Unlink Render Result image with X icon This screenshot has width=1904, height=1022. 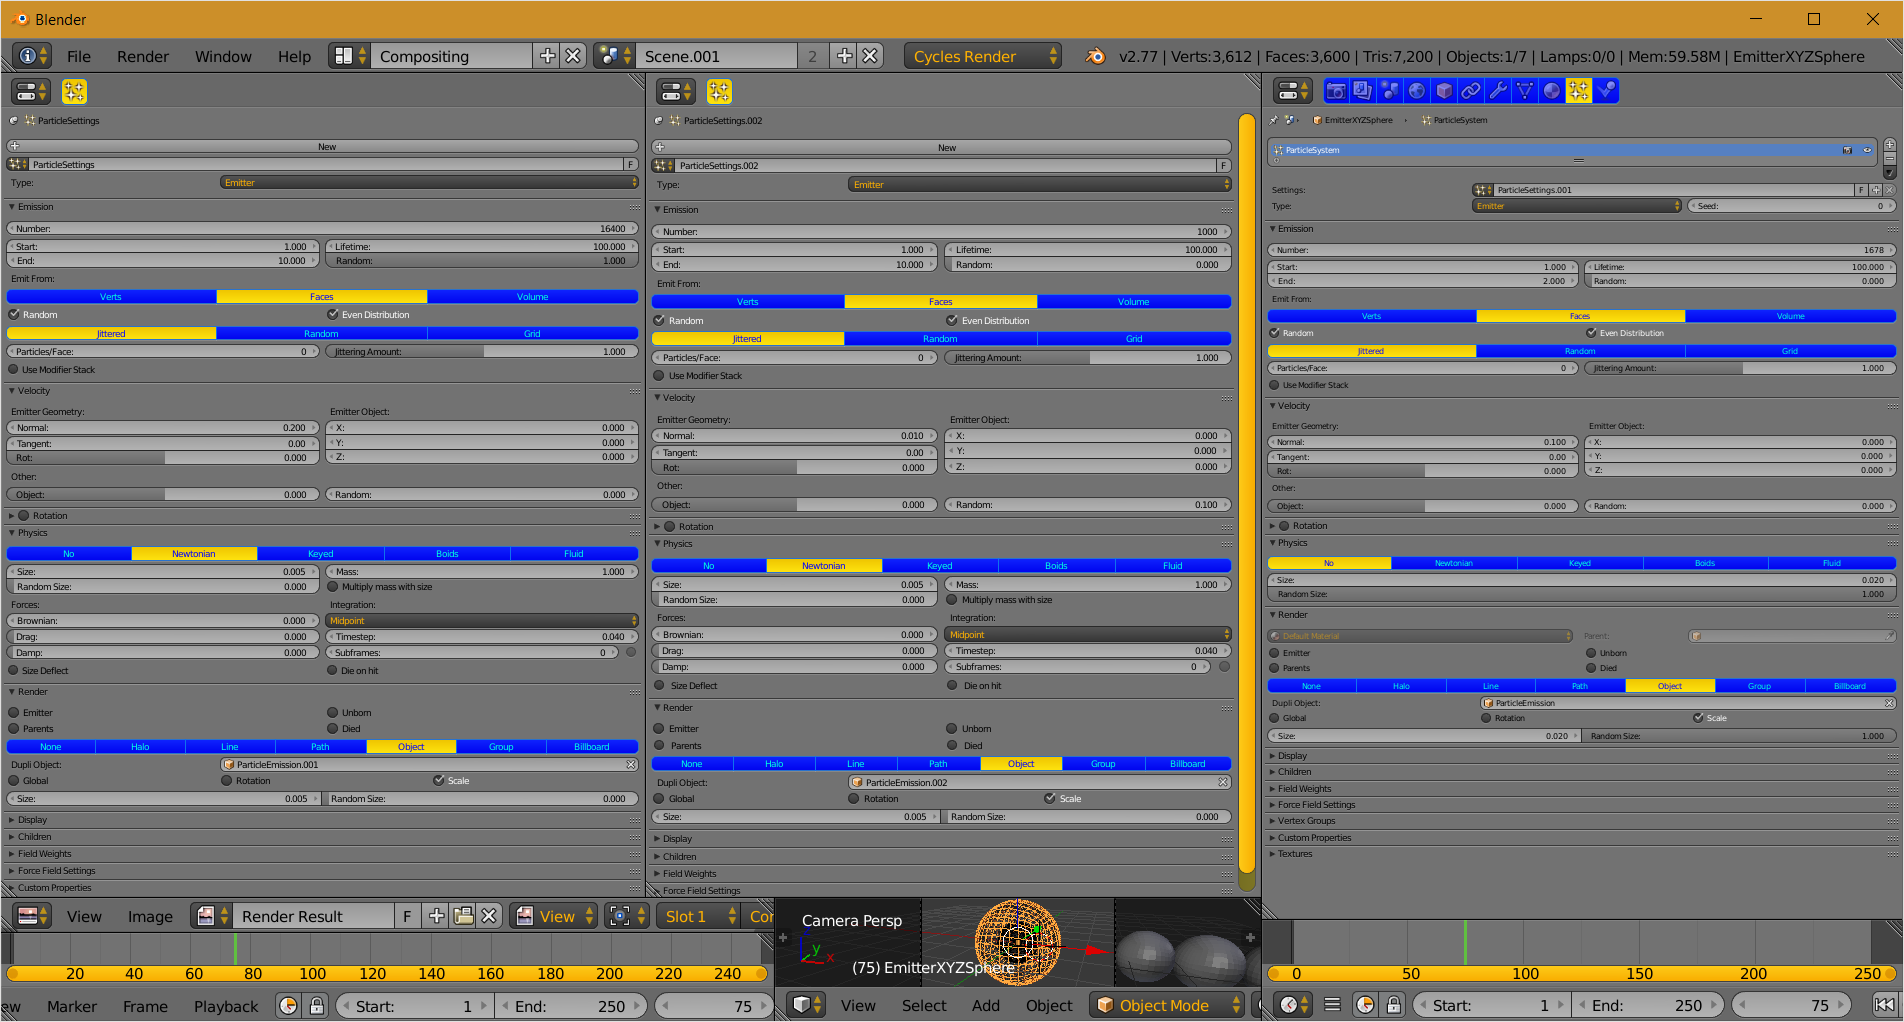pyautogui.click(x=489, y=916)
